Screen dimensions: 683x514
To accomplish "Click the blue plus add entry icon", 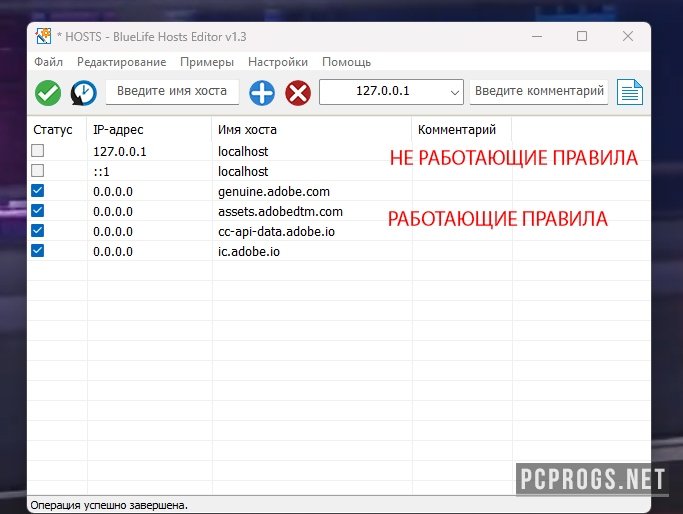I will (262, 93).
